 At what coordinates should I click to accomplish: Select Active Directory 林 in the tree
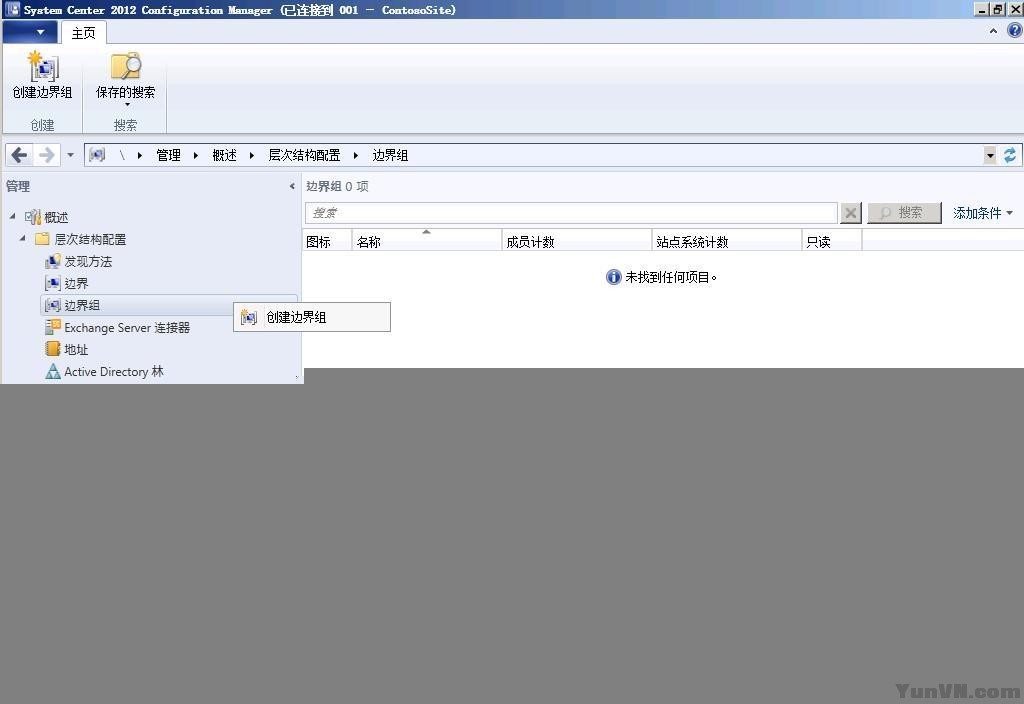(114, 372)
